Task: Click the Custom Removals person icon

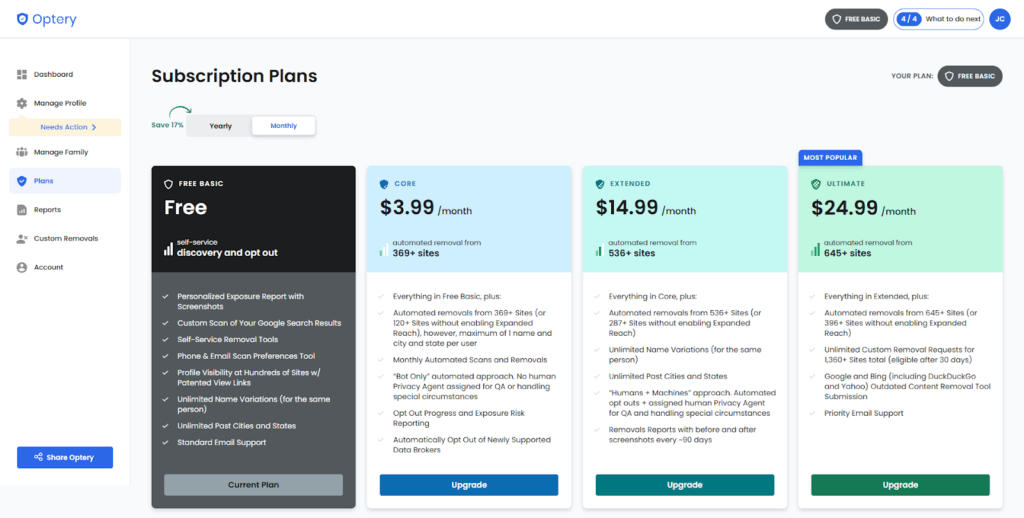Action: [x=22, y=239]
